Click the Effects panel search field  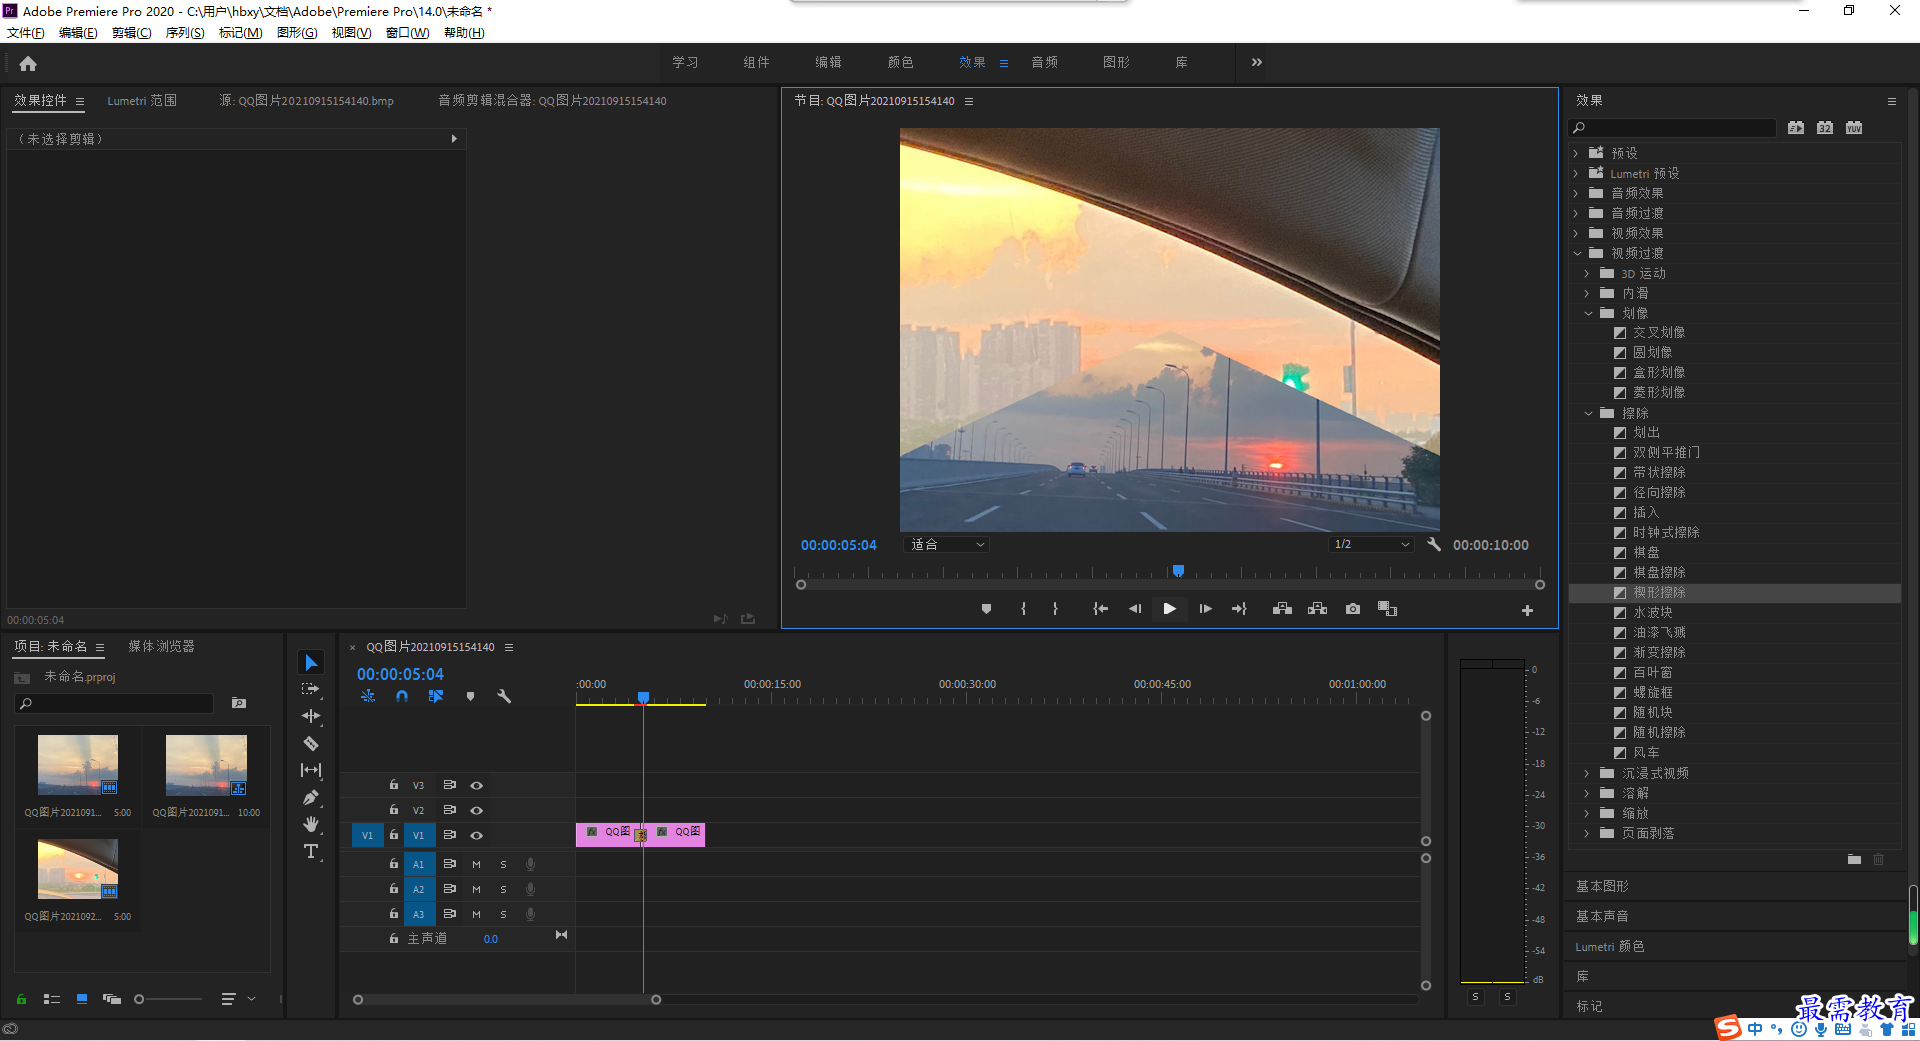click(1672, 128)
